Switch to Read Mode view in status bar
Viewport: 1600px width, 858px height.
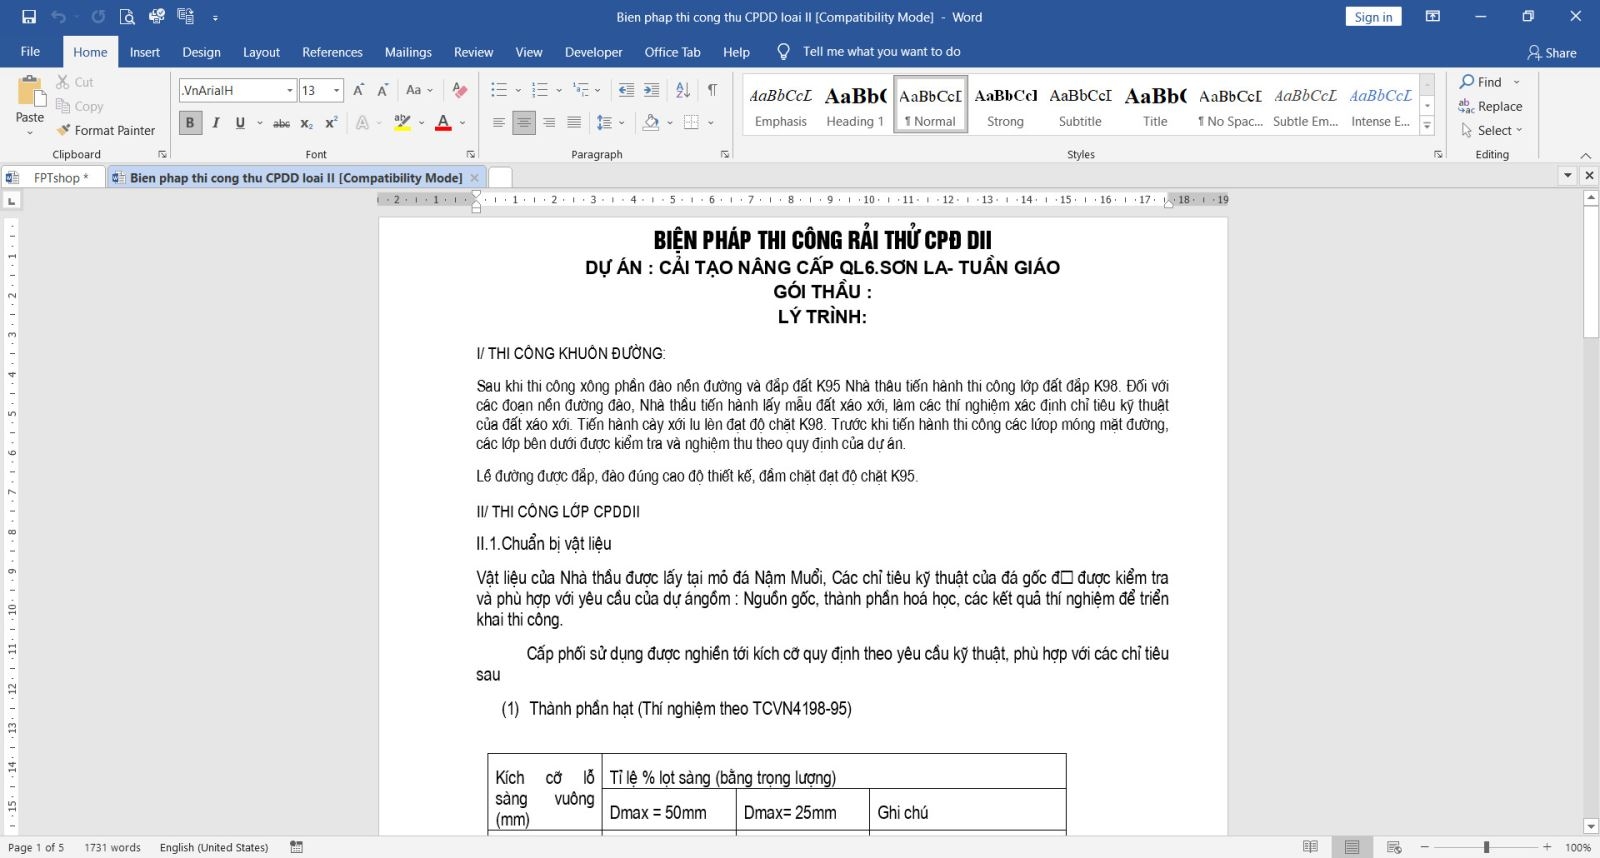pyautogui.click(x=1310, y=847)
